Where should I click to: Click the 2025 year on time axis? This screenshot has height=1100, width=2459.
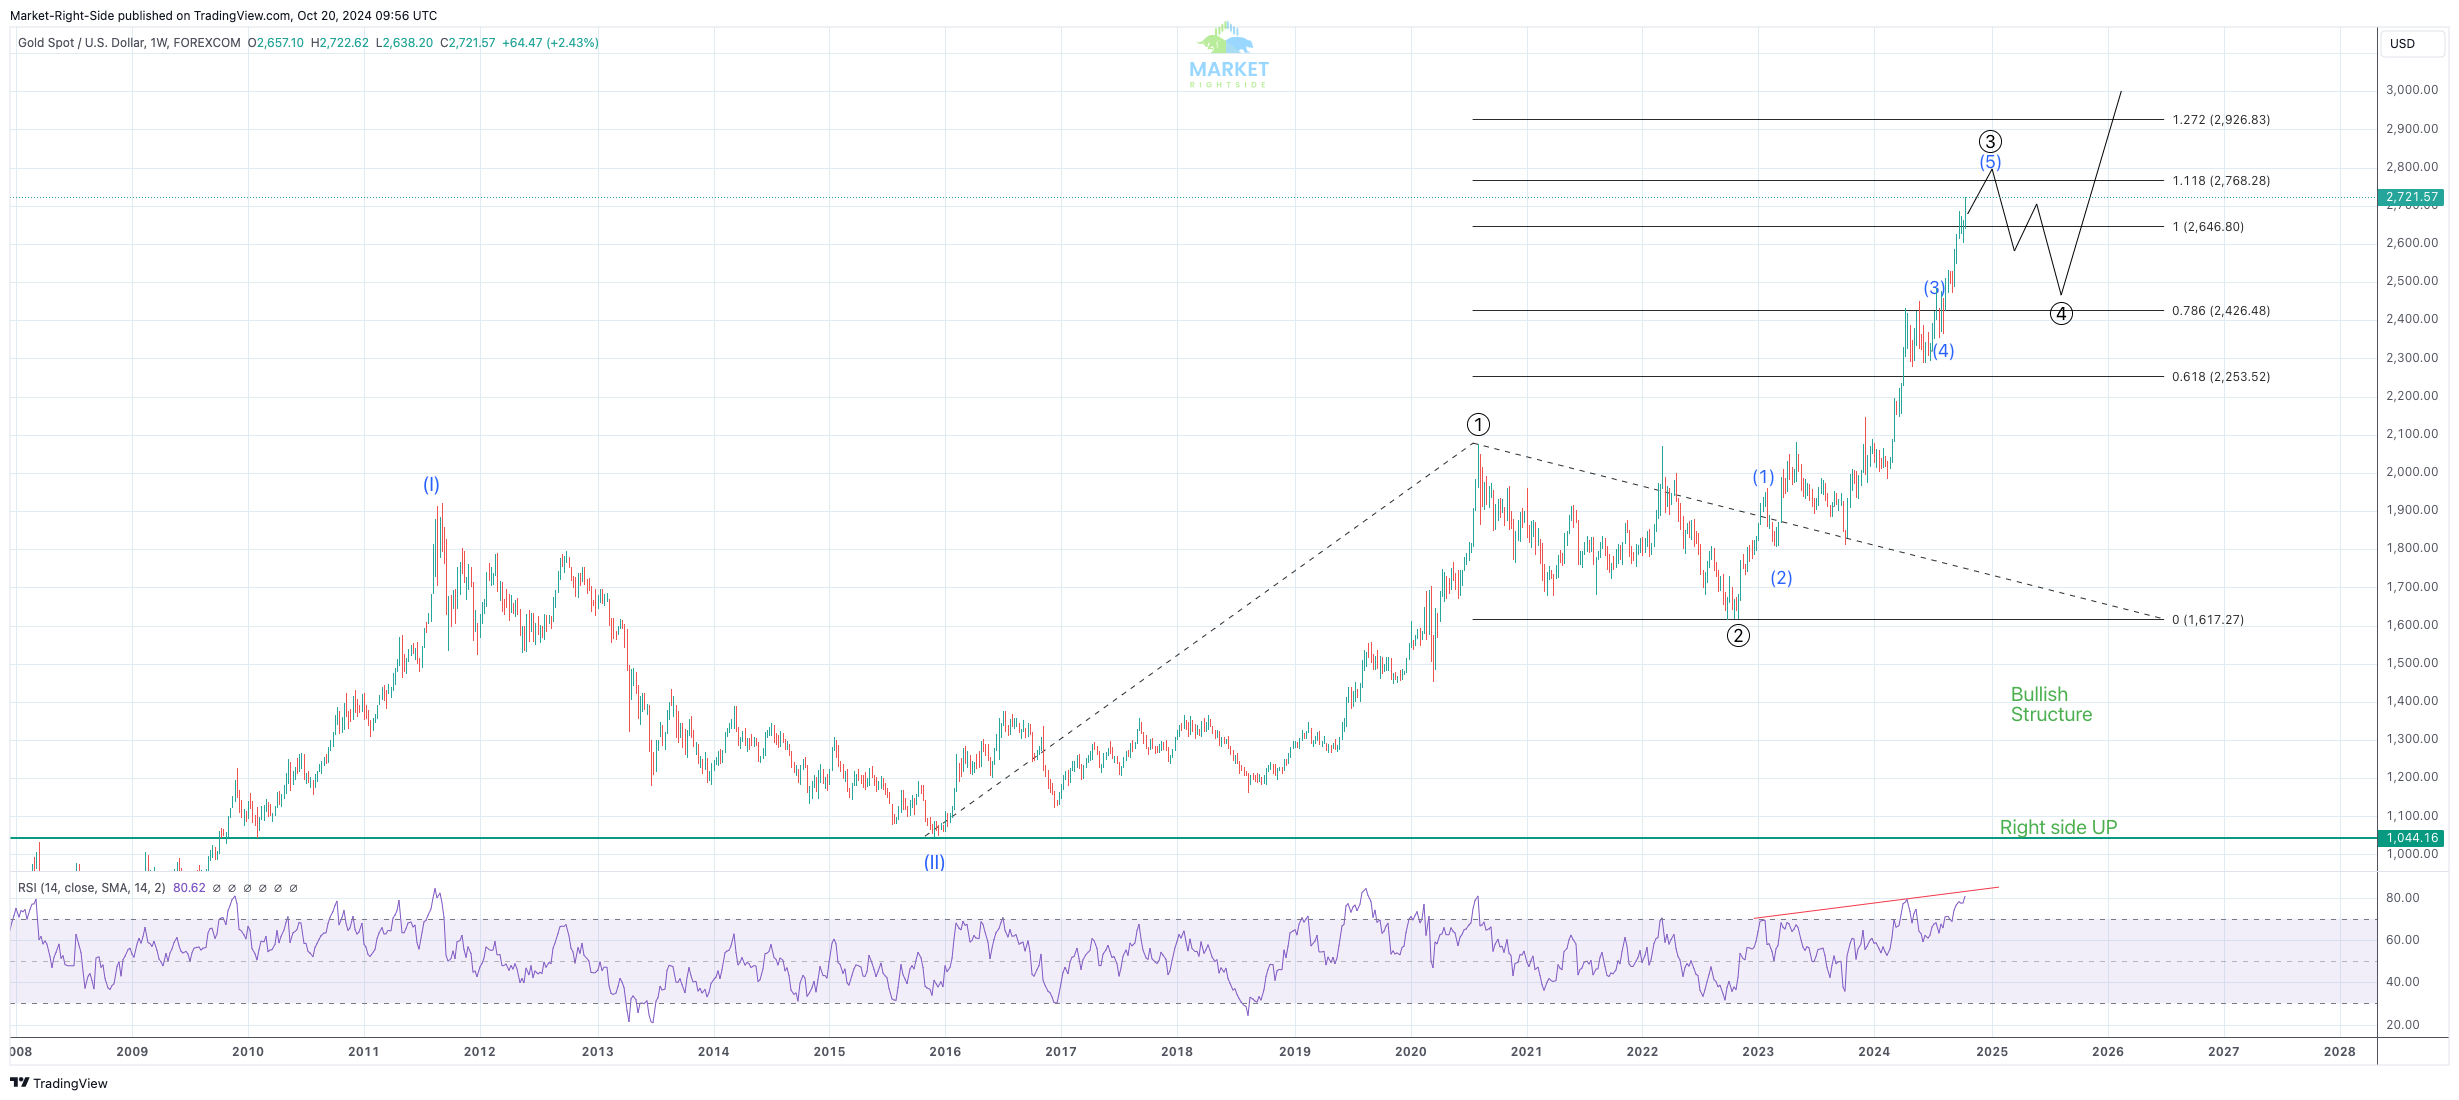click(1992, 1051)
